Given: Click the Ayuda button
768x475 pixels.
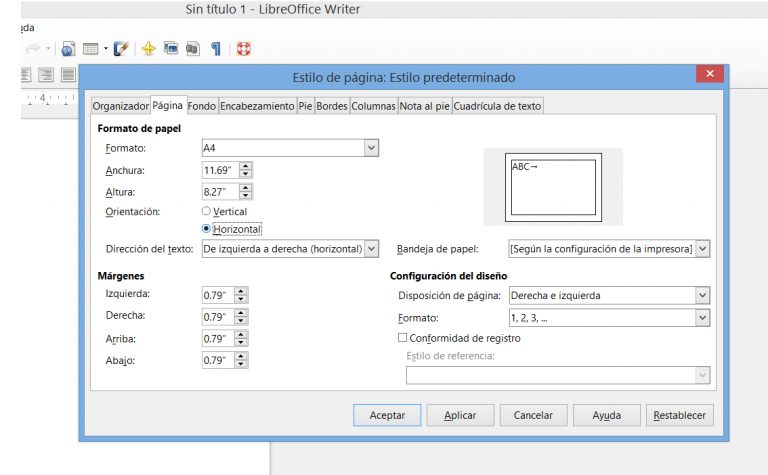Looking at the screenshot, I should pyautogui.click(x=606, y=415).
